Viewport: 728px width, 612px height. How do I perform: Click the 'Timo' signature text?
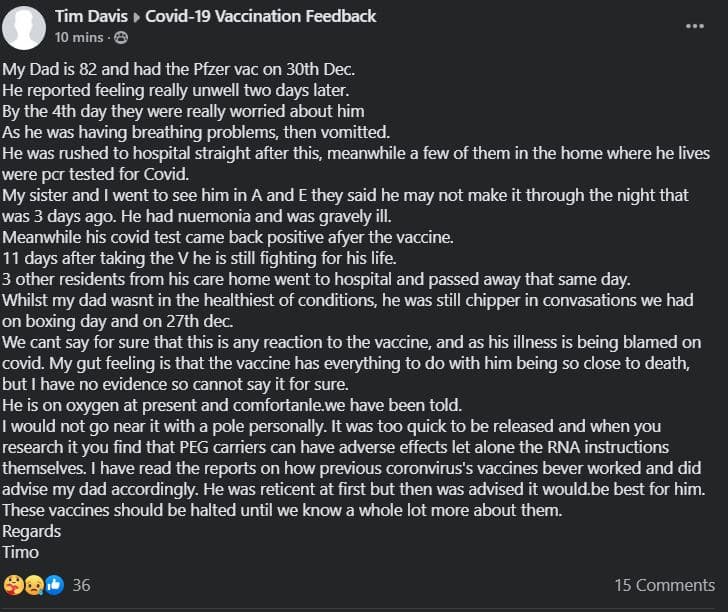(x=20, y=552)
